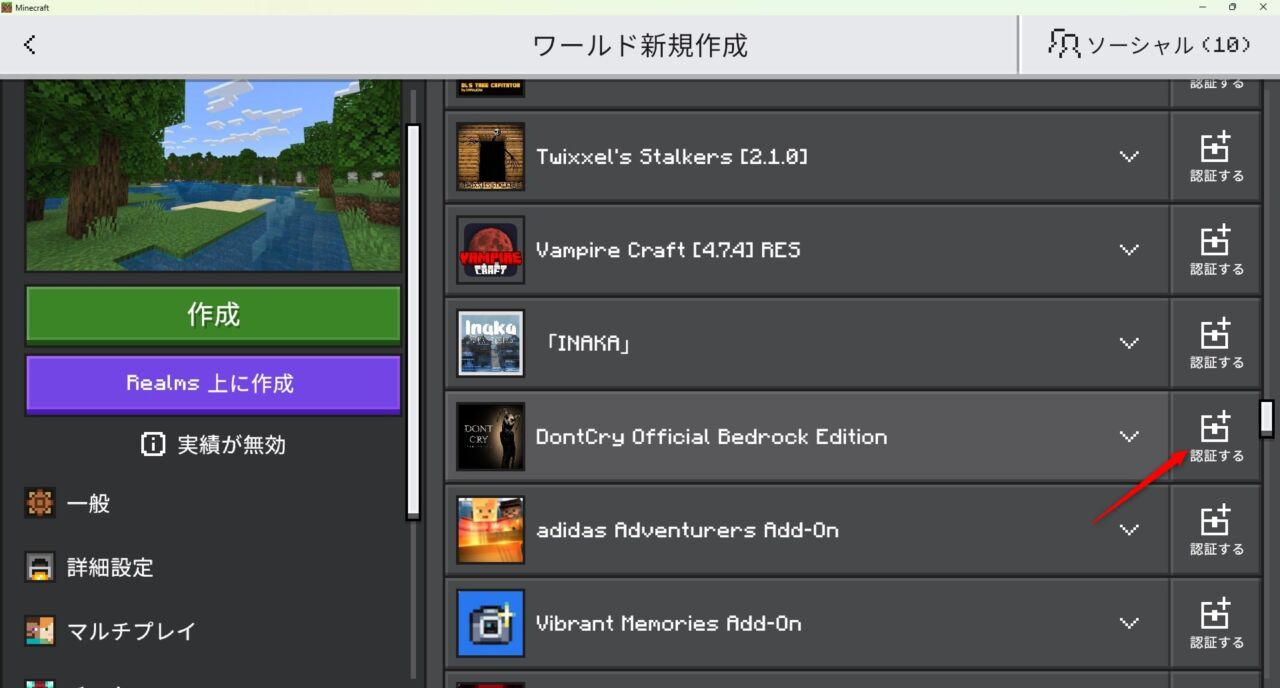Open the 一般 general settings tab

tap(213, 504)
